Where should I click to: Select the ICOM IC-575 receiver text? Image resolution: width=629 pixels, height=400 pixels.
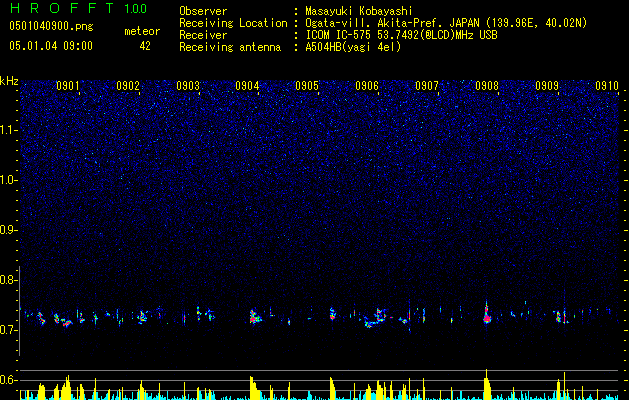click(401, 35)
